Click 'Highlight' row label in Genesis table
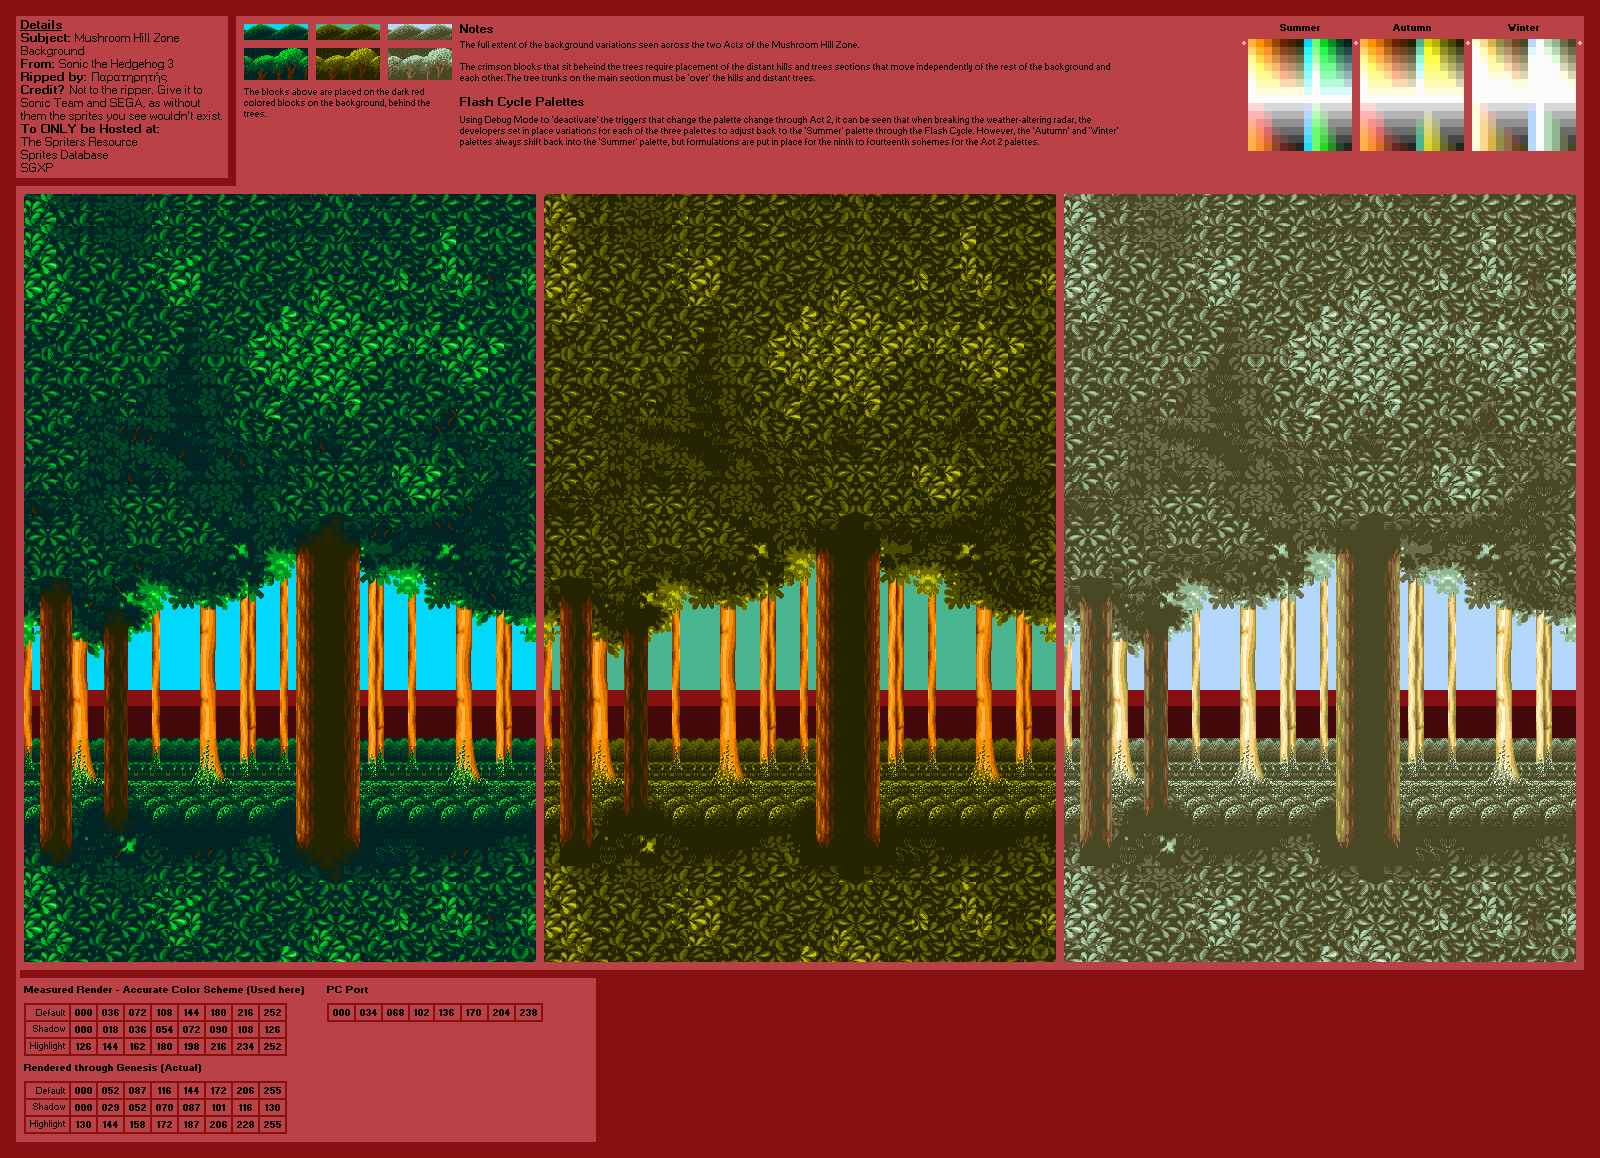The width and height of the screenshot is (1600, 1158). click(x=48, y=1124)
